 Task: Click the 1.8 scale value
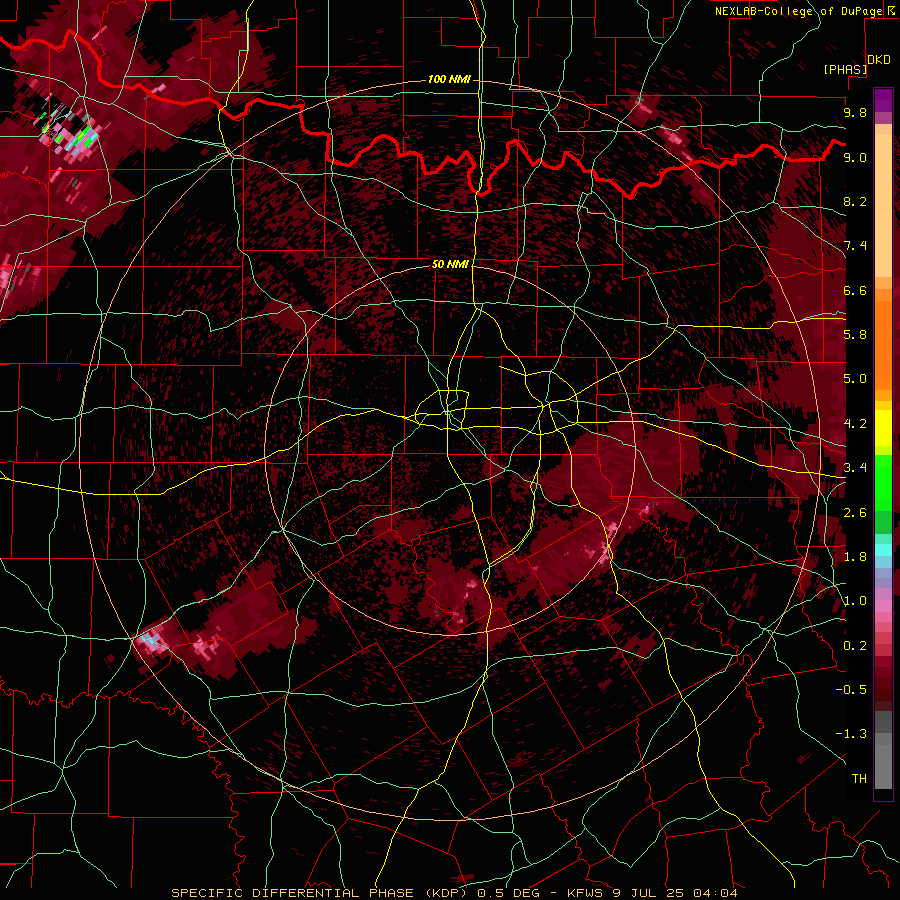(855, 557)
